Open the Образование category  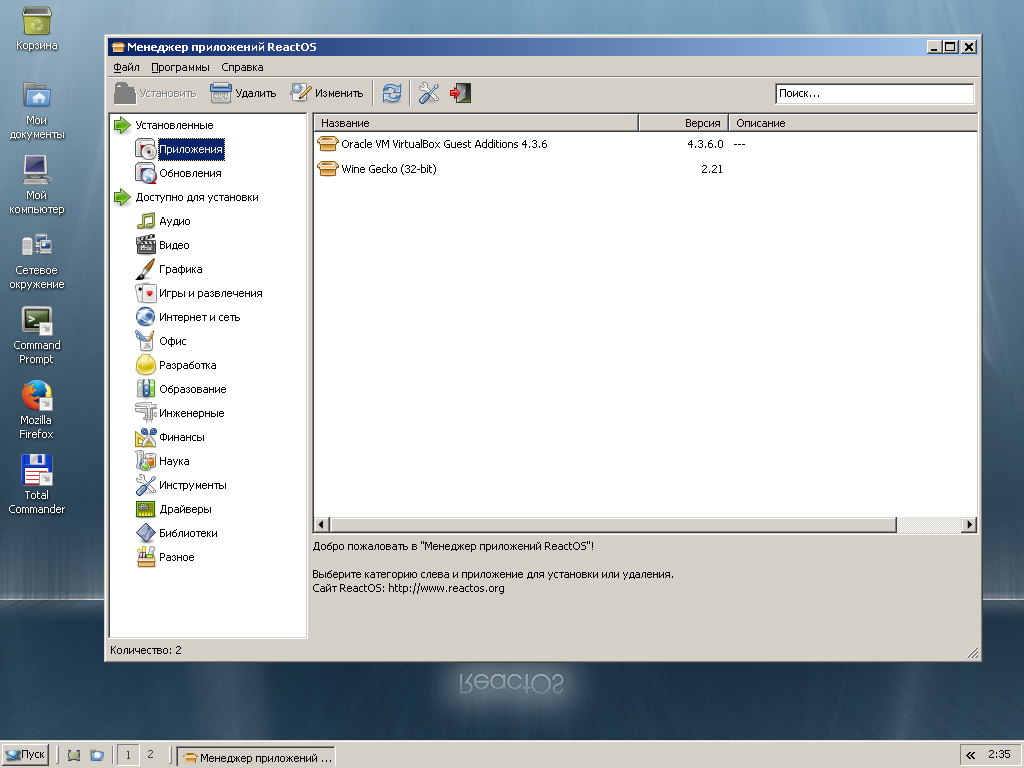tap(193, 389)
